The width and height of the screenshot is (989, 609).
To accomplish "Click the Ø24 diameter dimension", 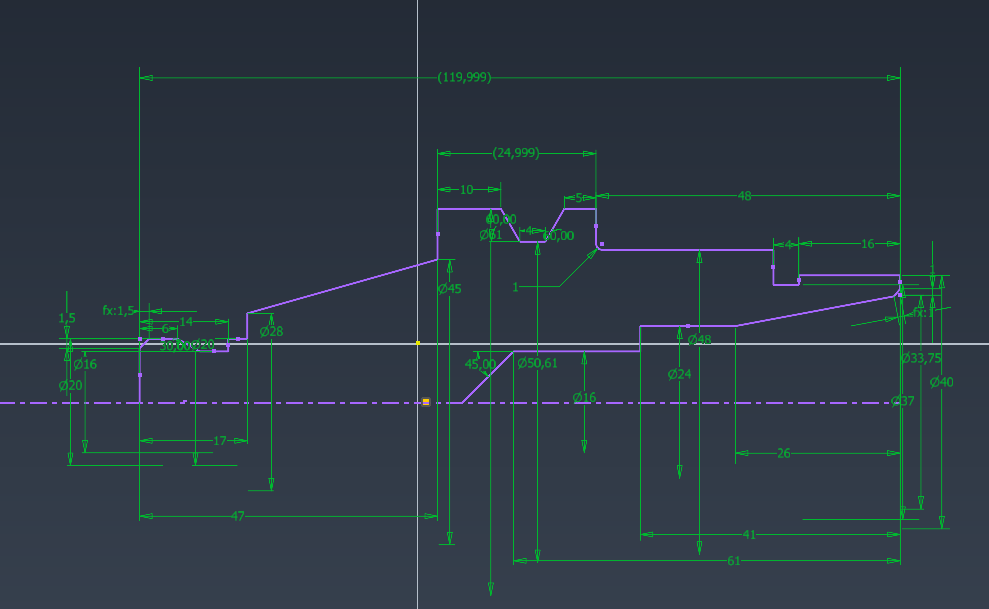I will [x=680, y=374].
